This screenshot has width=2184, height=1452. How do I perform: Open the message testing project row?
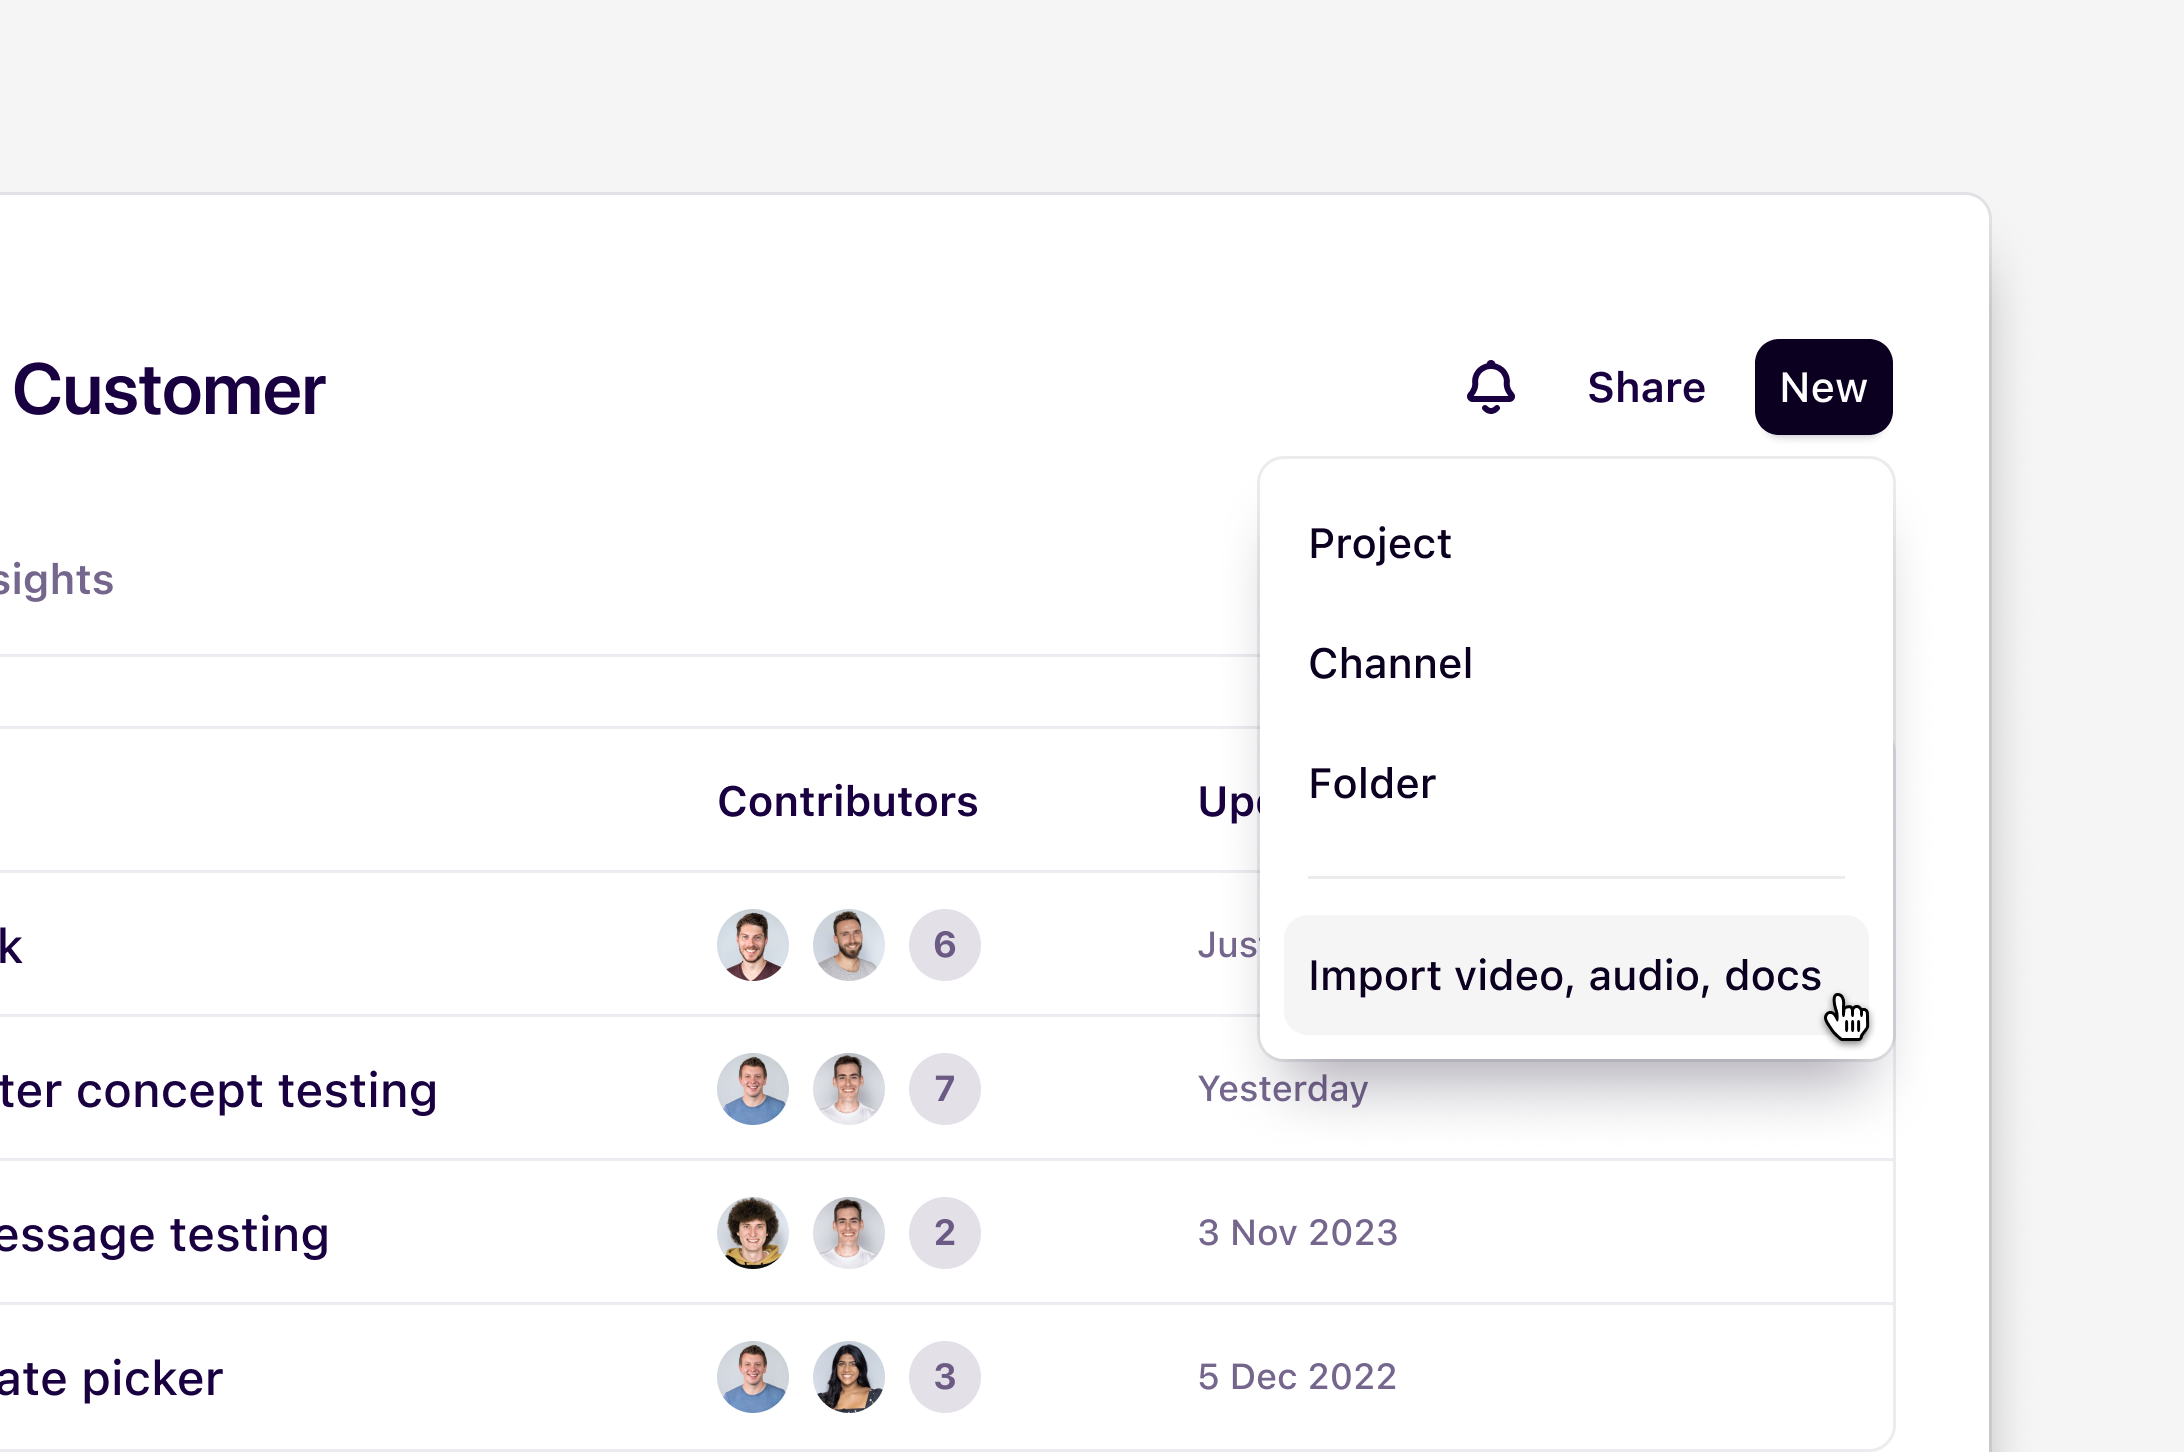click(x=164, y=1234)
